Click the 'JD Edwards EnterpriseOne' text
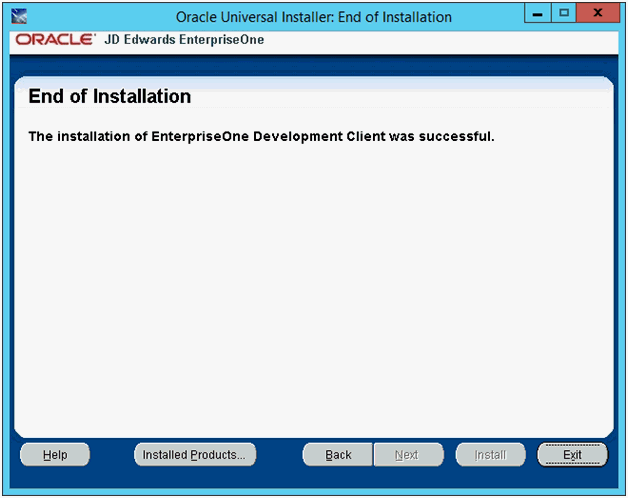 [184, 40]
